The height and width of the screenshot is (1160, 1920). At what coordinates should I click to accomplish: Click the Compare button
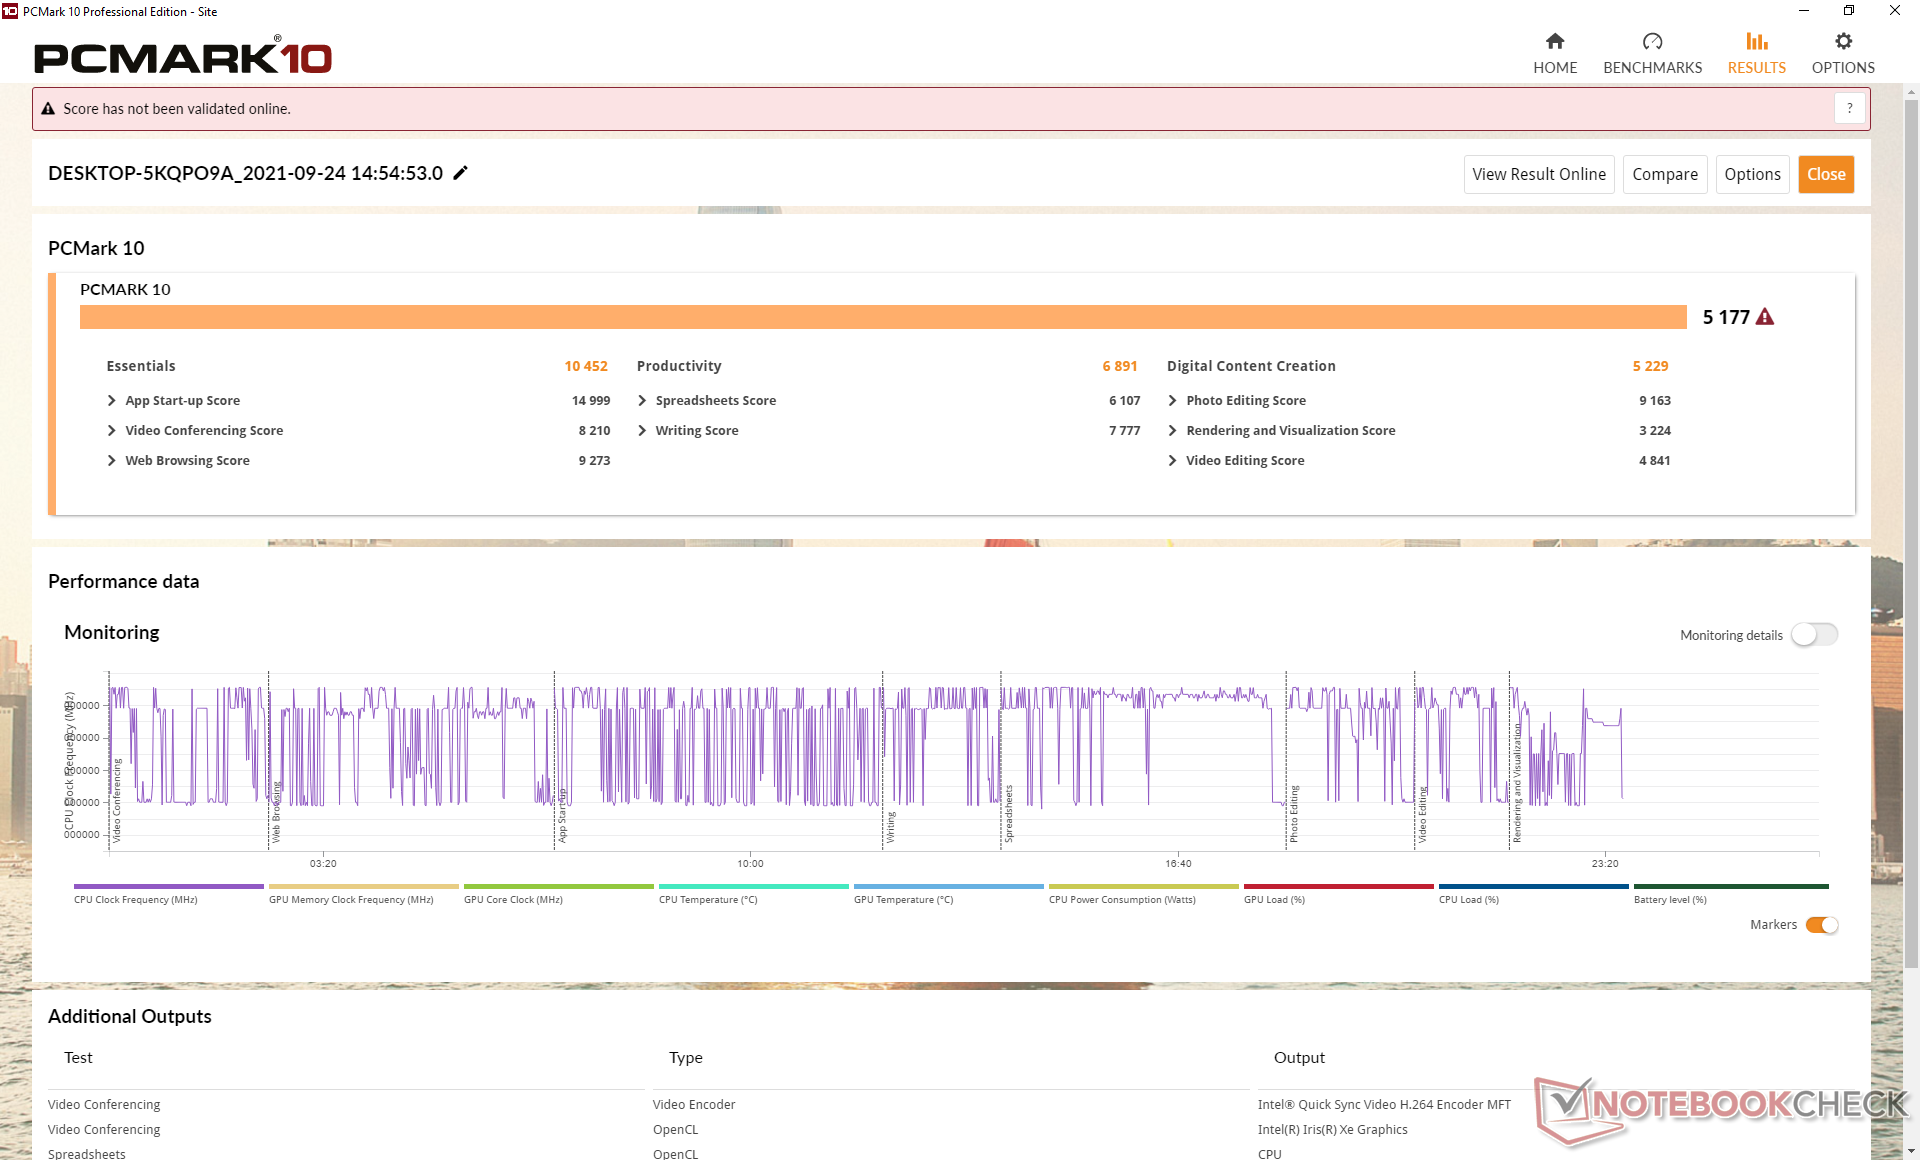pyautogui.click(x=1664, y=174)
